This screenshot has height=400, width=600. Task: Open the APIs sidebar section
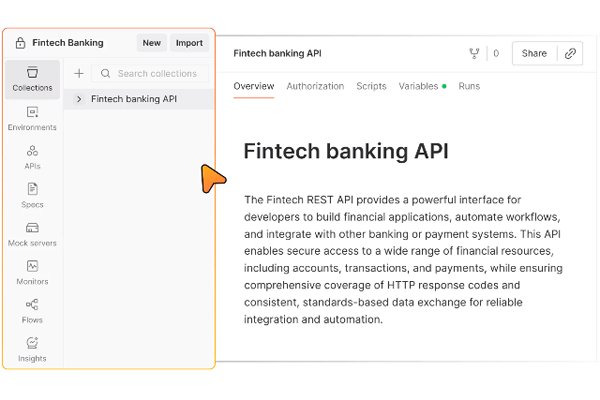(x=33, y=157)
